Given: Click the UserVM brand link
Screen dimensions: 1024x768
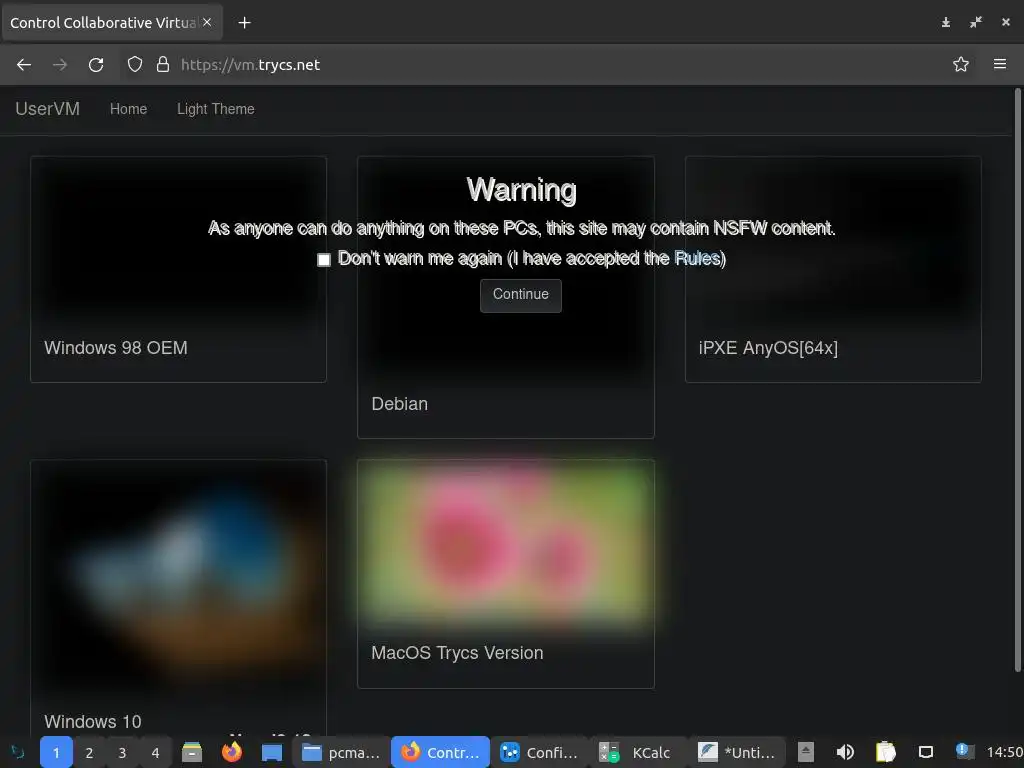Looking at the screenshot, I should (48, 108).
